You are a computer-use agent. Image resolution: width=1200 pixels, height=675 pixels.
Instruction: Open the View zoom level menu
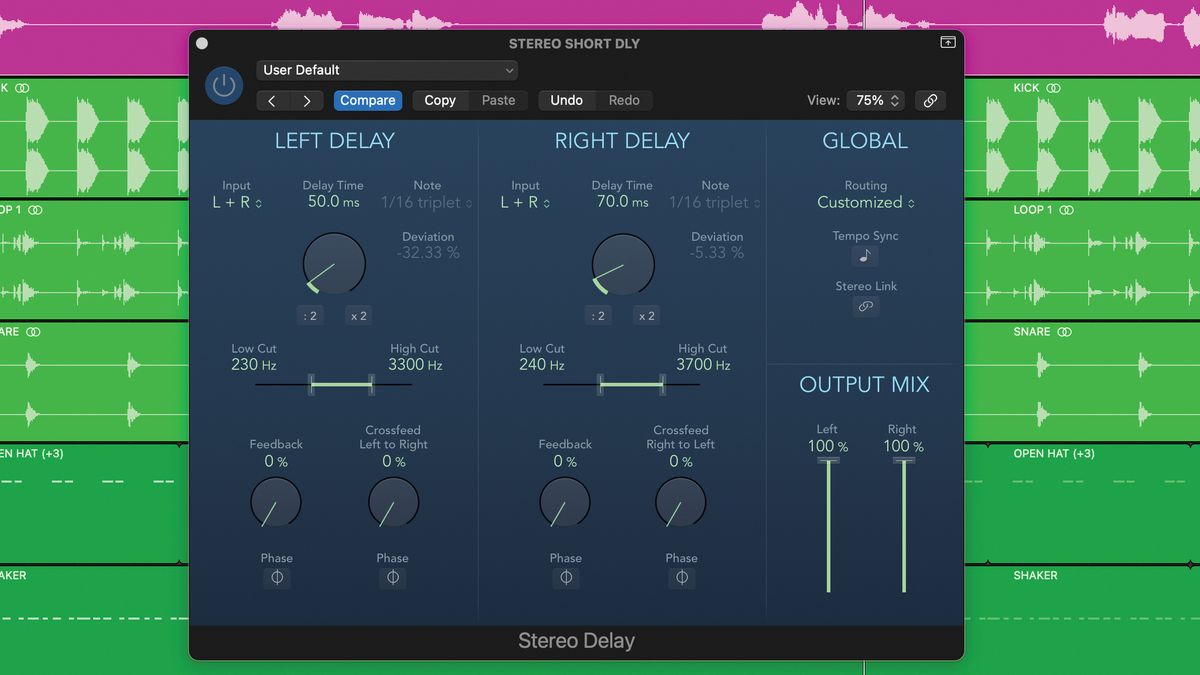click(875, 100)
